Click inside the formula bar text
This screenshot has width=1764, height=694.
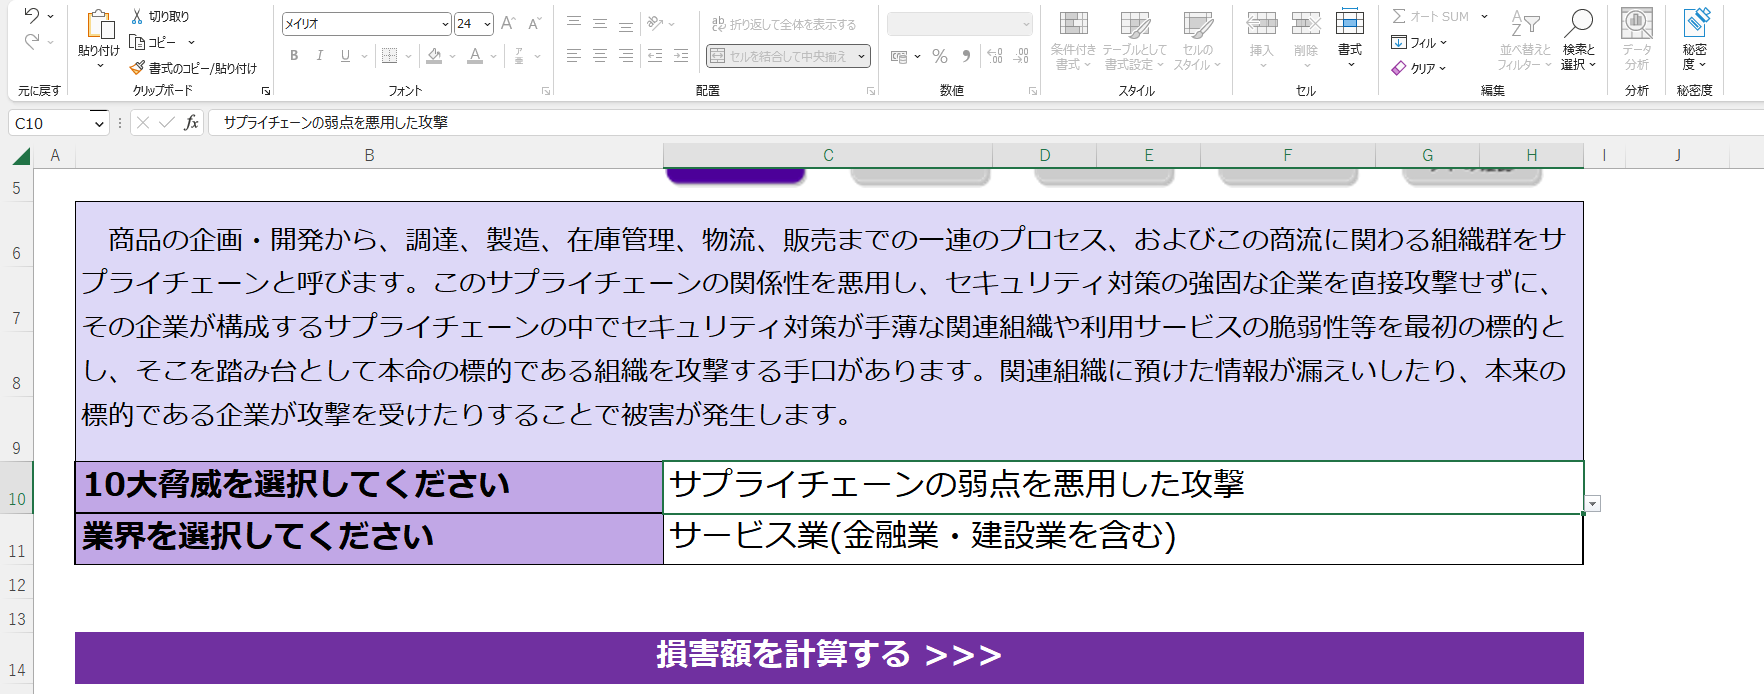(336, 123)
